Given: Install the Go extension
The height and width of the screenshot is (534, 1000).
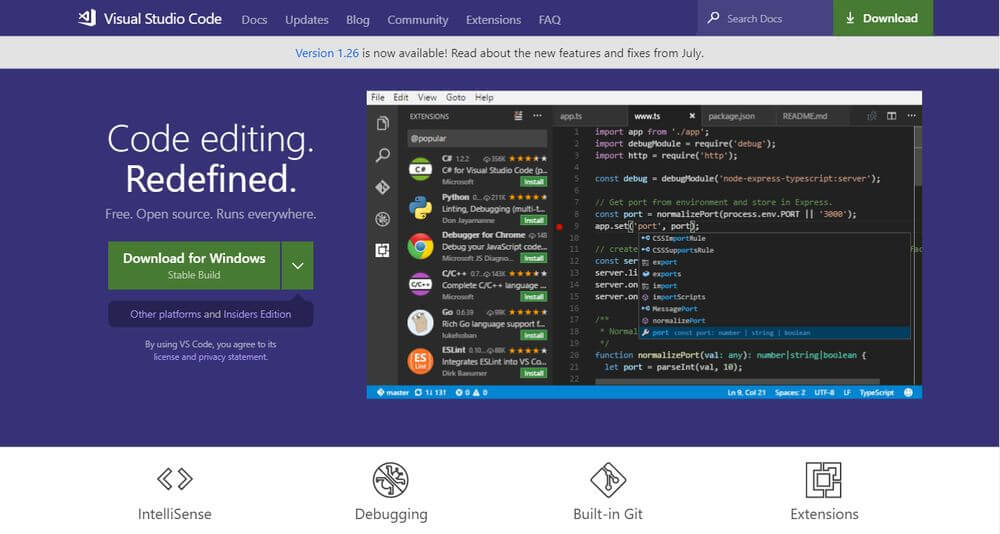Looking at the screenshot, I should click(x=534, y=335).
